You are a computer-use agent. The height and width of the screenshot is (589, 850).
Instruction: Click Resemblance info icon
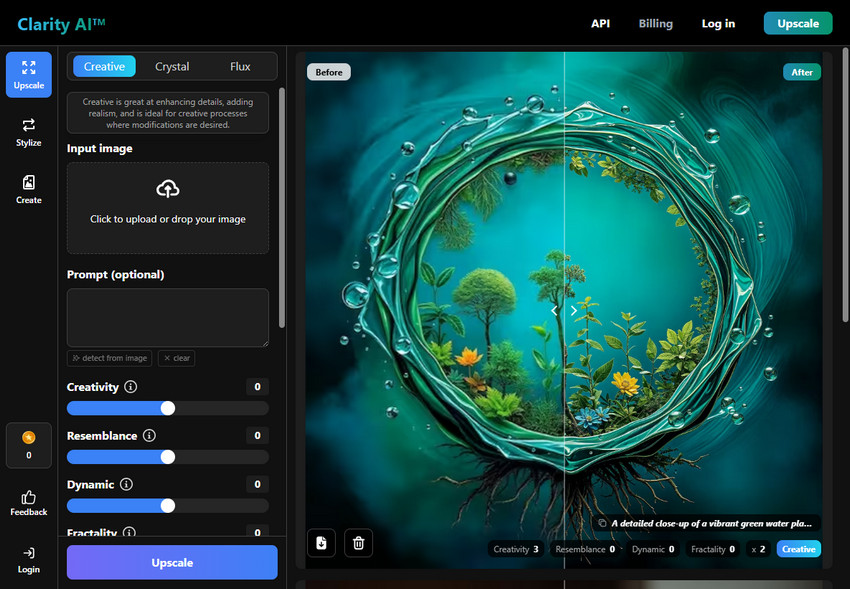149,436
